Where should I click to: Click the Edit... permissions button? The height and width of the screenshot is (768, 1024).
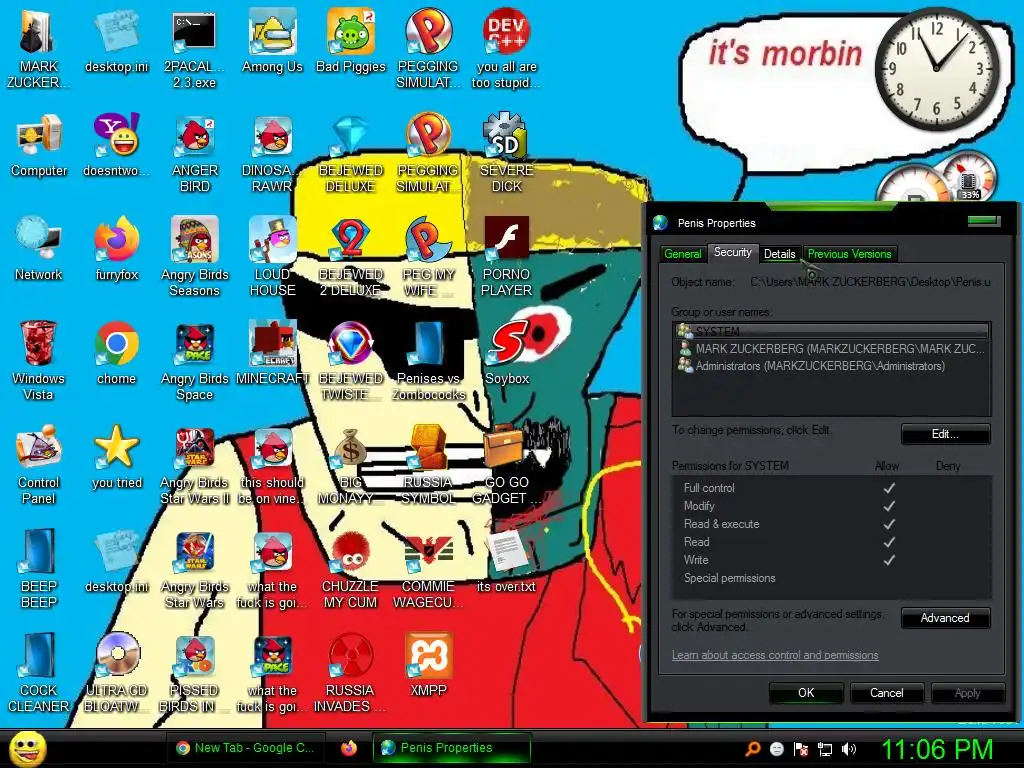[945, 434]
